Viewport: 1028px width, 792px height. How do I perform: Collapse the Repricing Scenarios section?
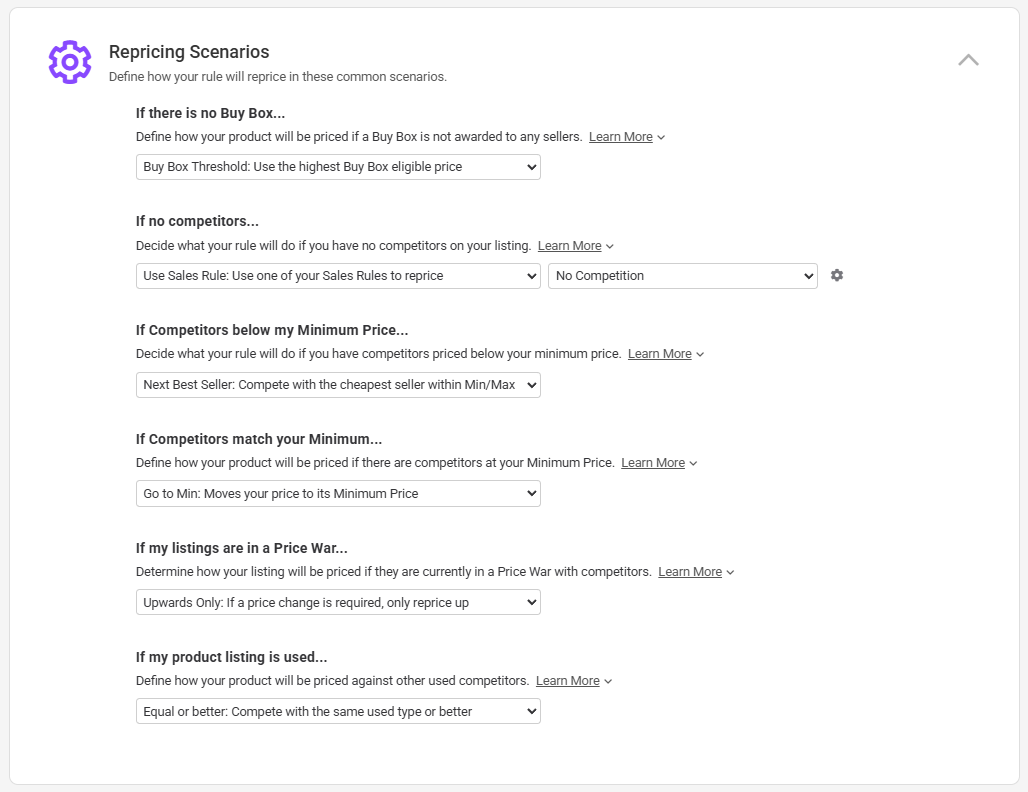[968, 60]
